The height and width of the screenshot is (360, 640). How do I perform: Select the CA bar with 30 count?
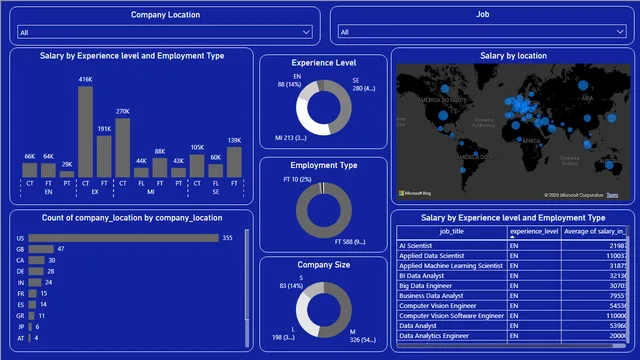[36, 260]
